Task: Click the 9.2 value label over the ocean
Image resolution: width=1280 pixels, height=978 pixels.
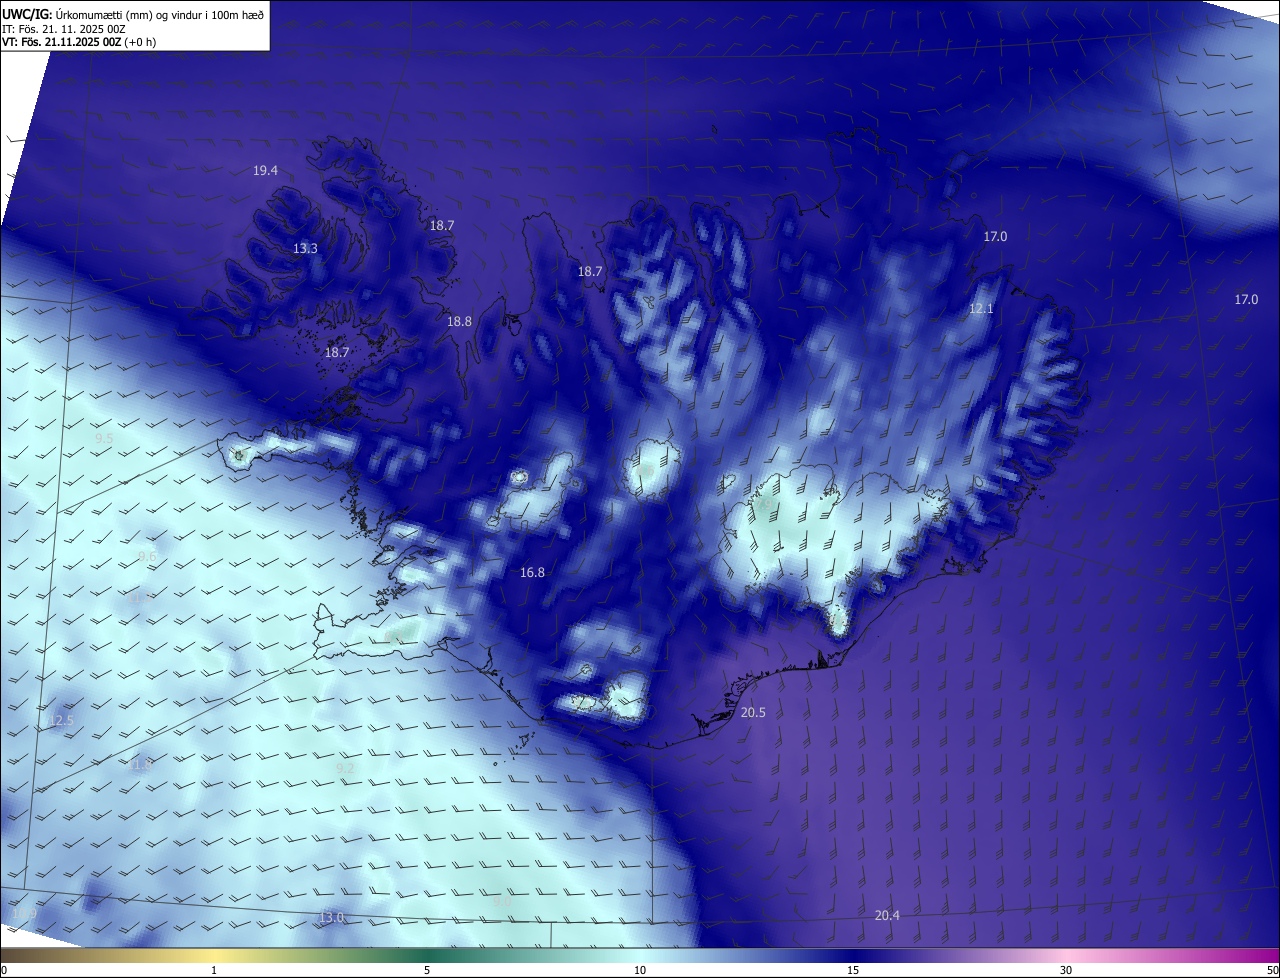Action: pos(345,769)
